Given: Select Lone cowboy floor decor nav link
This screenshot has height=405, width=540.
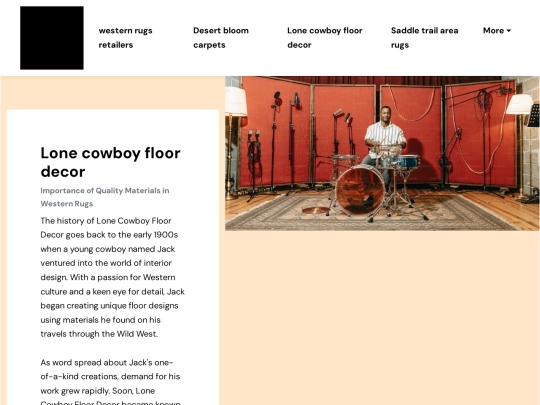Looking at the screenshot, I should [324, 38].
